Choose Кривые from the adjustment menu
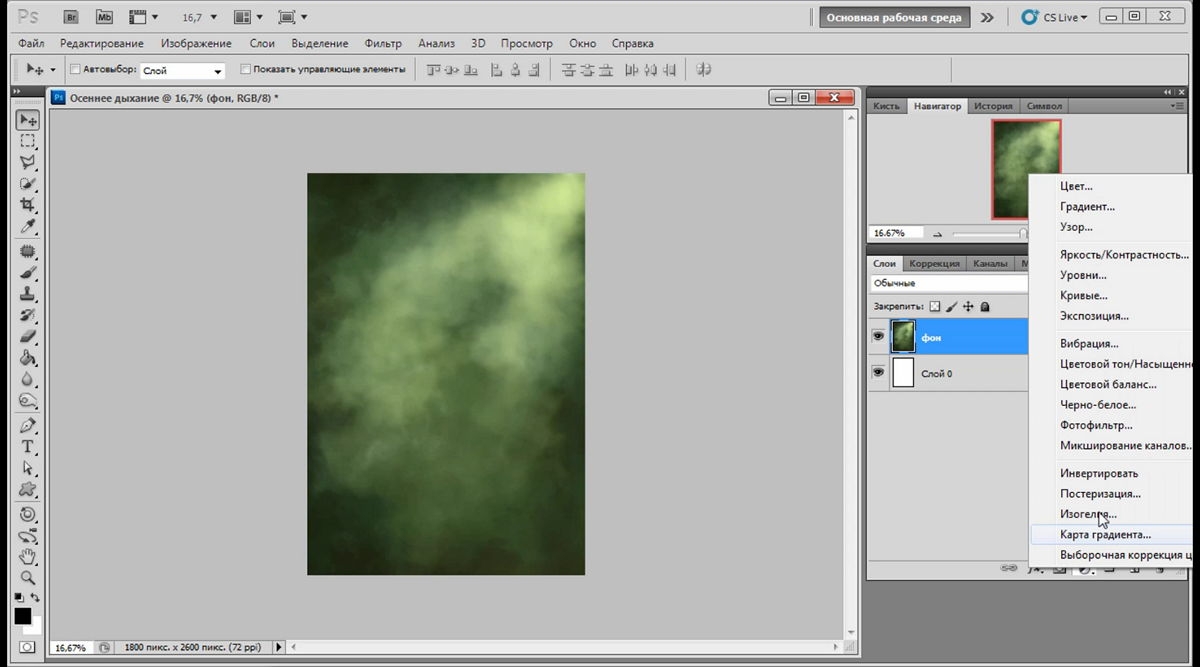Screen dimensions: 1200x667 [x=1083, y=296]
